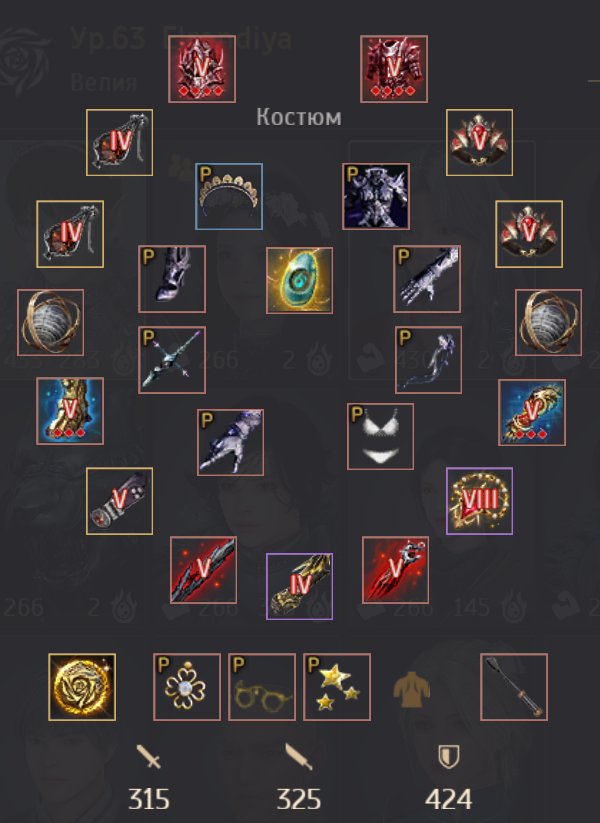Viewport: 600px width, 823px height.
Task: Select the riding crop tool slot
Action: point(514,687)
